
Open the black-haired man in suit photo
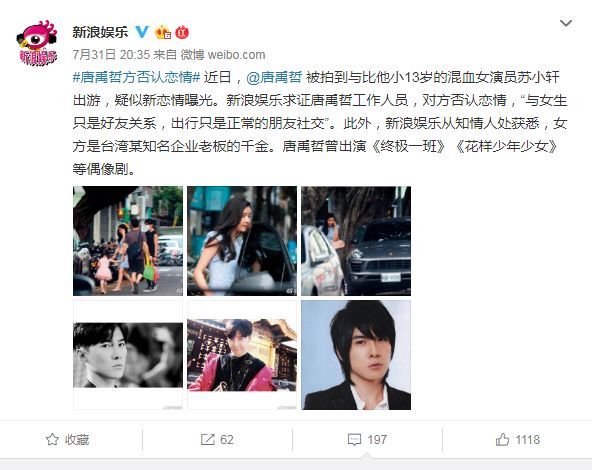click(356, 355)
